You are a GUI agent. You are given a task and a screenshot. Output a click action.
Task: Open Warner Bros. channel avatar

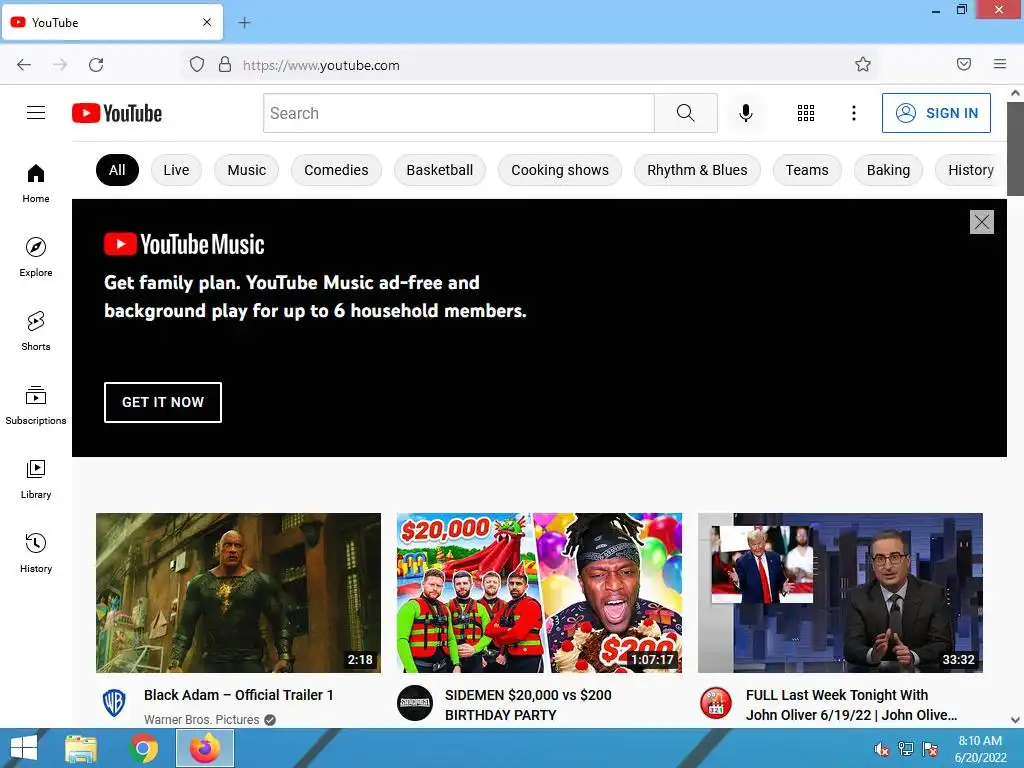114,704
